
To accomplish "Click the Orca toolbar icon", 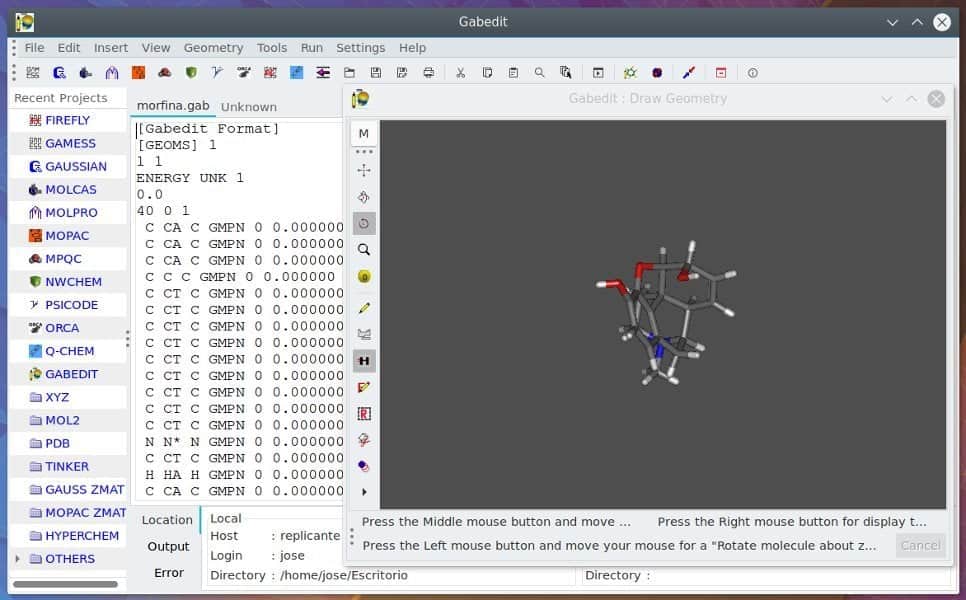I will tap(243, 73).
